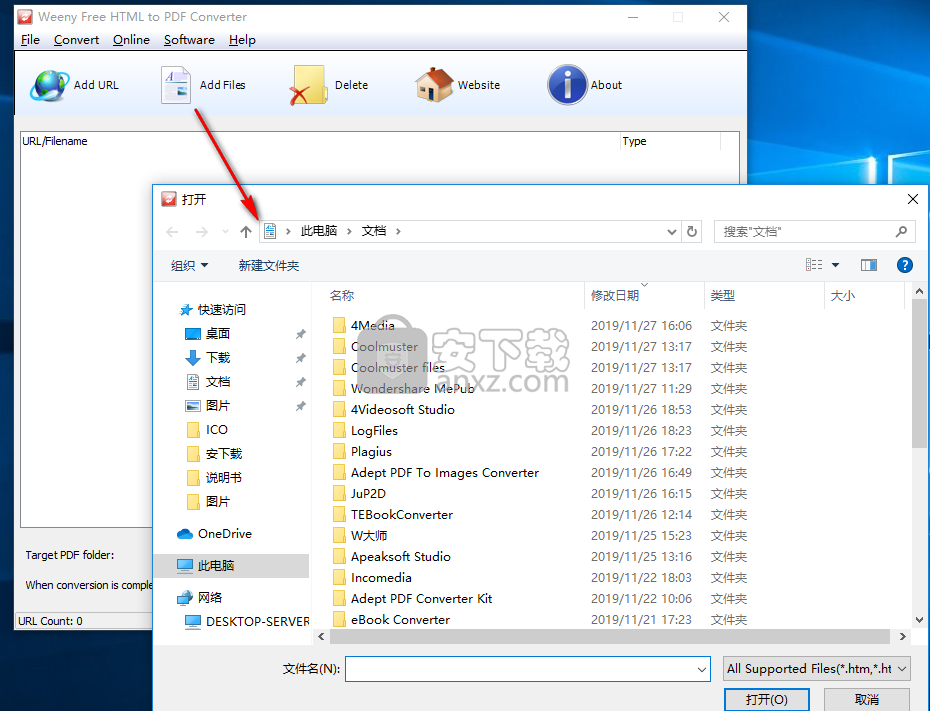
Task: Click the search magnifier icon
Action: pos(901,231)
